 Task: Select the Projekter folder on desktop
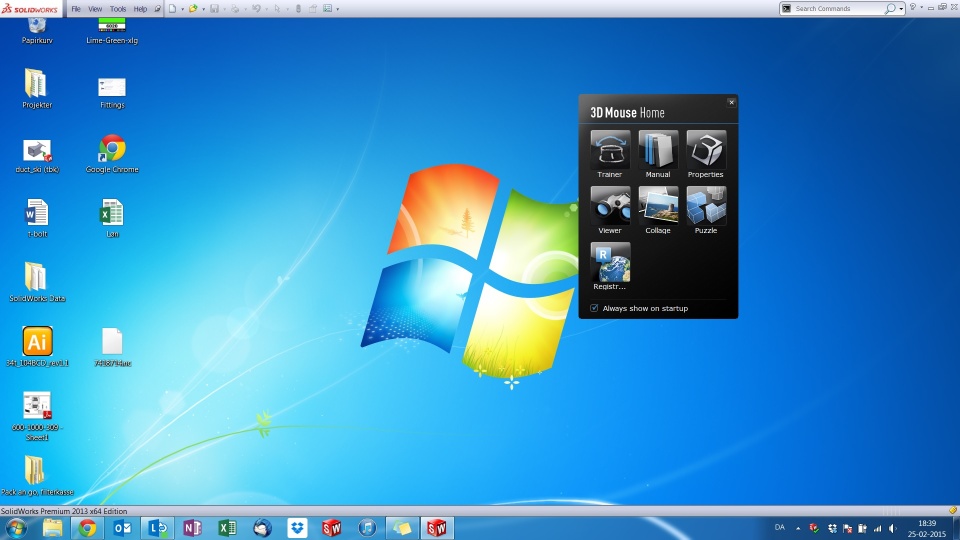pyautogui.click(x=37, y=89)
